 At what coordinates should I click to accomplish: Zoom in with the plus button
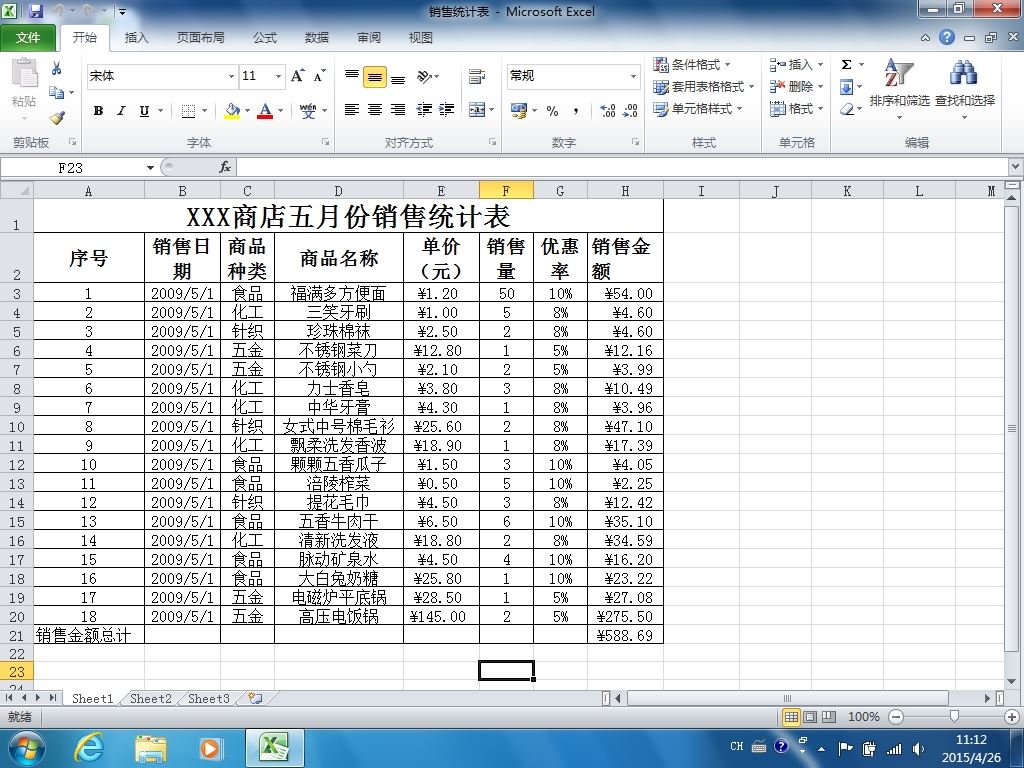[1012, 717]
